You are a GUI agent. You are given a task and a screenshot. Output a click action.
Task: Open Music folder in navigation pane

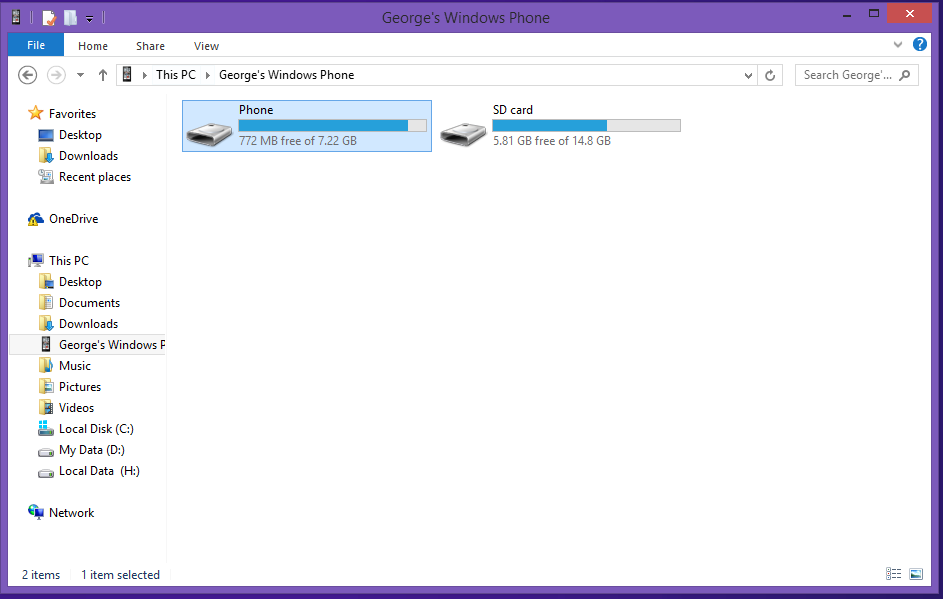point(75,366)
